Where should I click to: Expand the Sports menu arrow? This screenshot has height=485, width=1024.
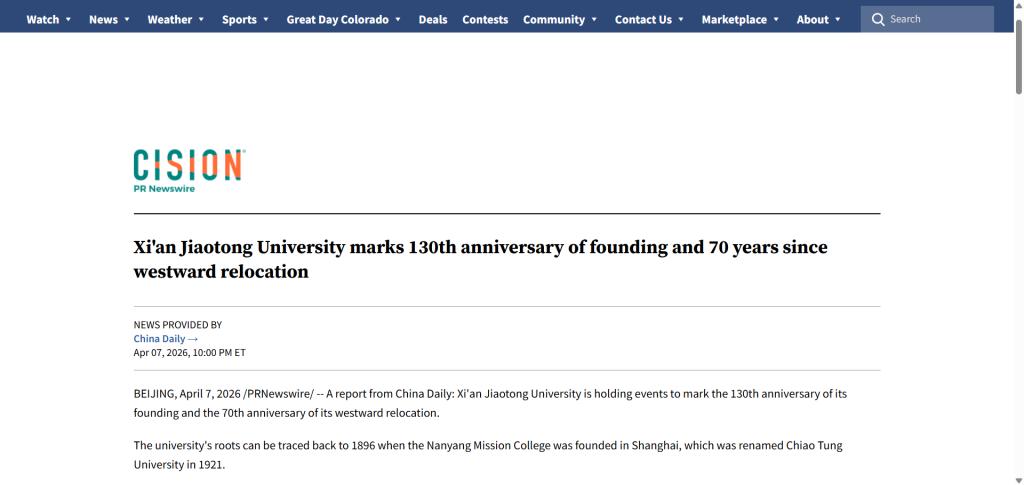(266, 20)
